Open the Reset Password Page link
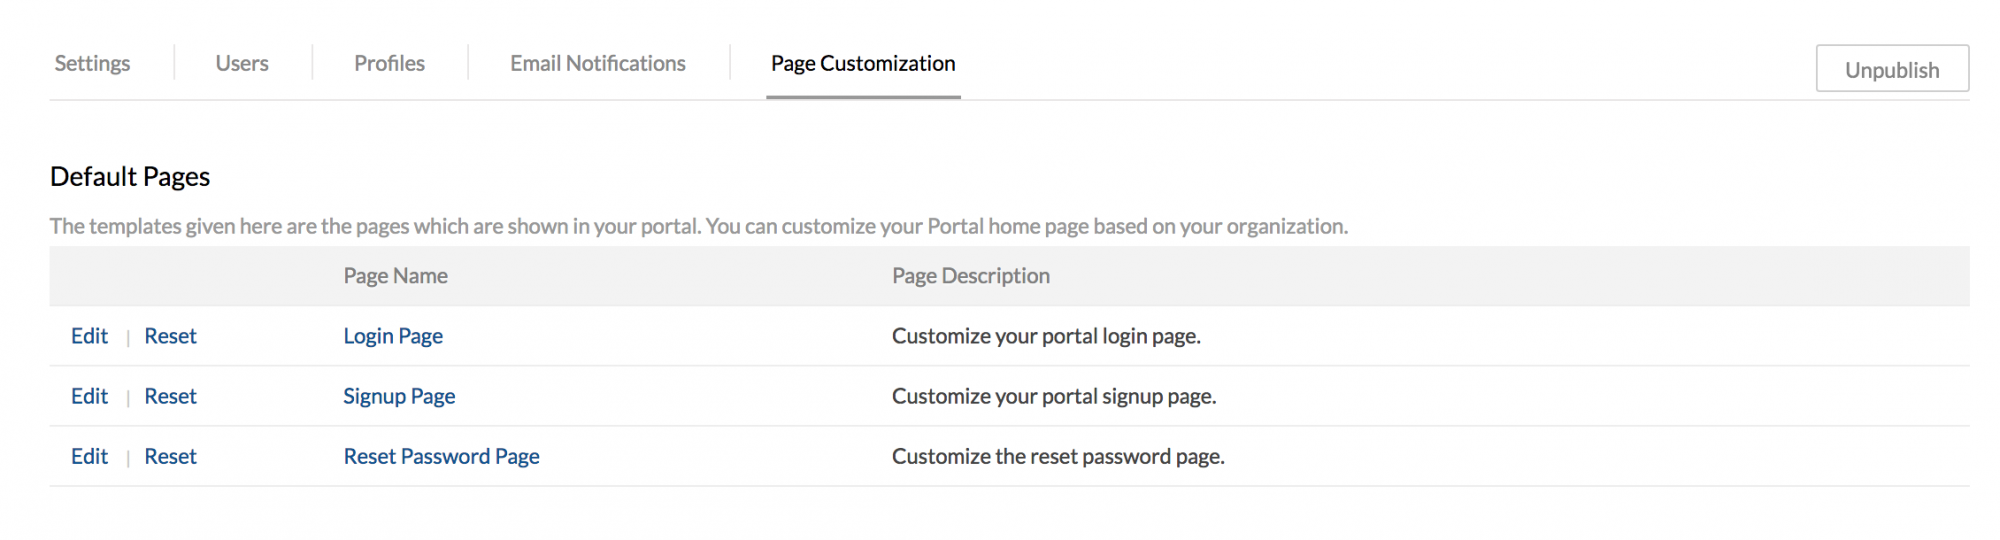Viewport: 2000px width, 540px height. [x=441, y=456]
